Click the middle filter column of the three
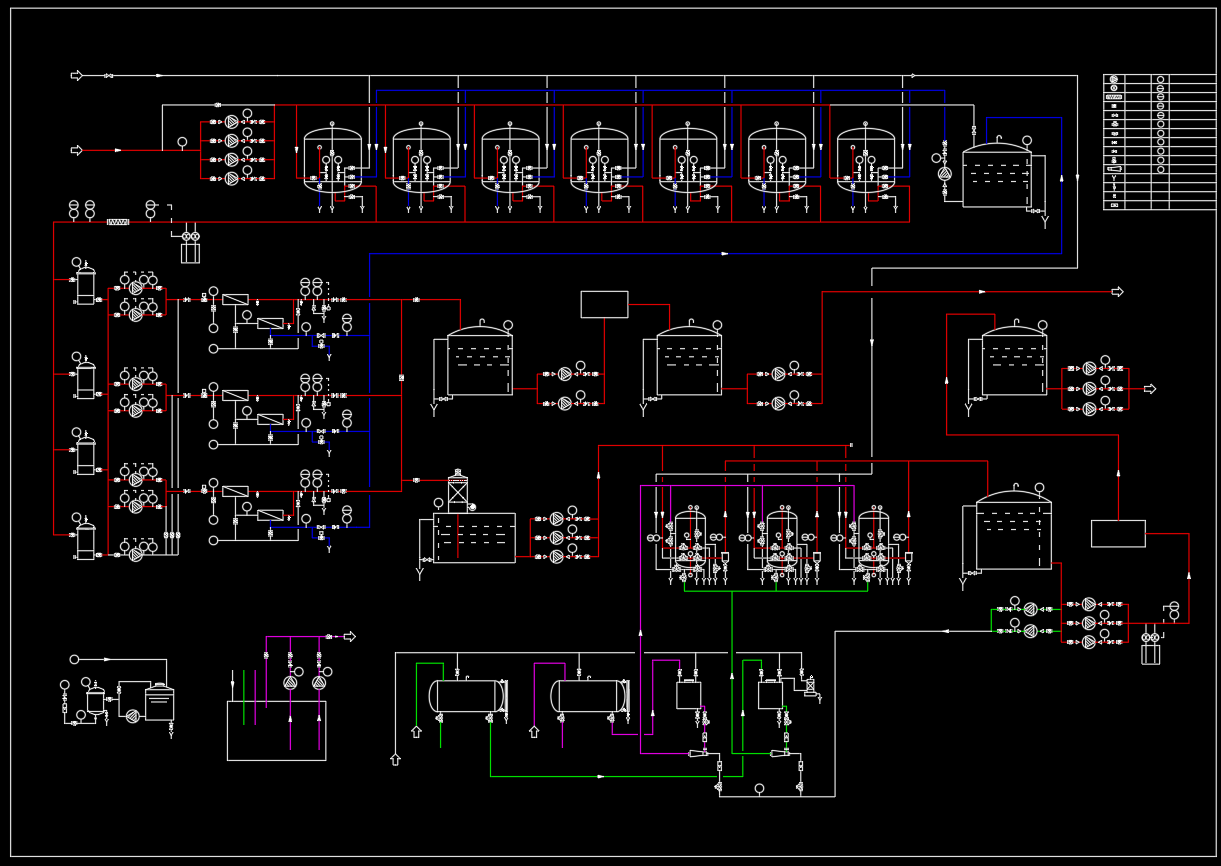 point(782,540)
